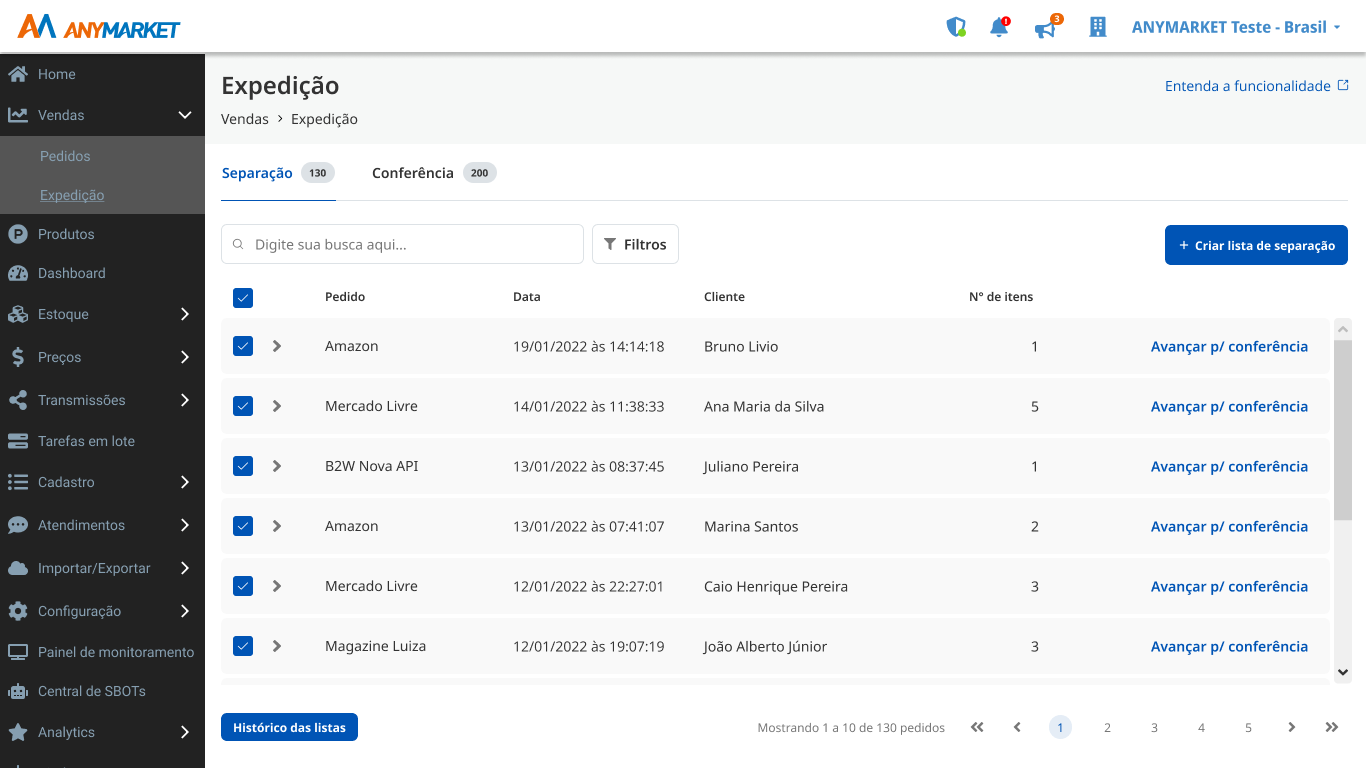Image resolution: width=1366 pixels, height=768 pixels.
Task: Click the Produtos P icon
Action: point(17,234)
